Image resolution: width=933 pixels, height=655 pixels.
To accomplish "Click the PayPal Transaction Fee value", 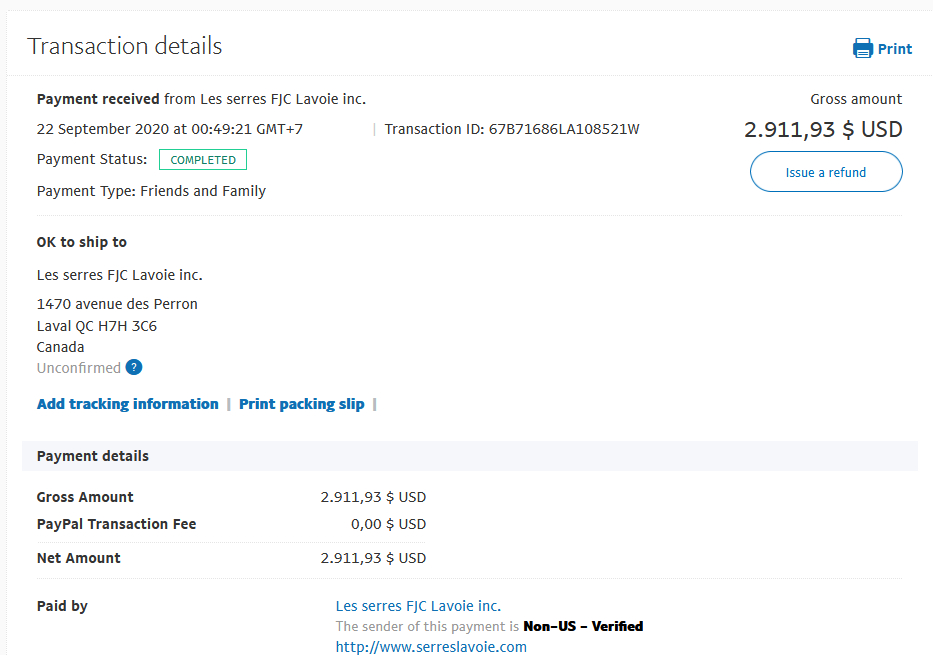I will pyautogui.click(x=388, y=524).
